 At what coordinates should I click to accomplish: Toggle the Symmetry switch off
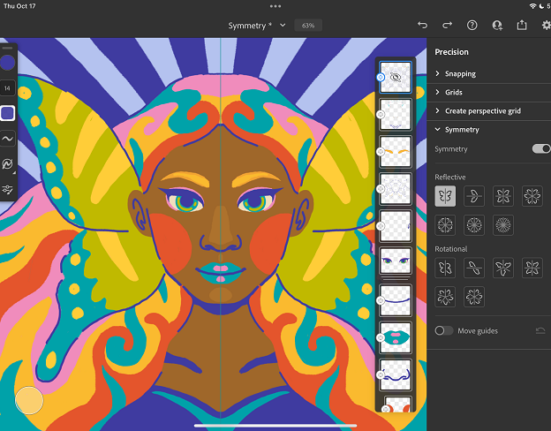pyautogui.click(x=541, y=149)
